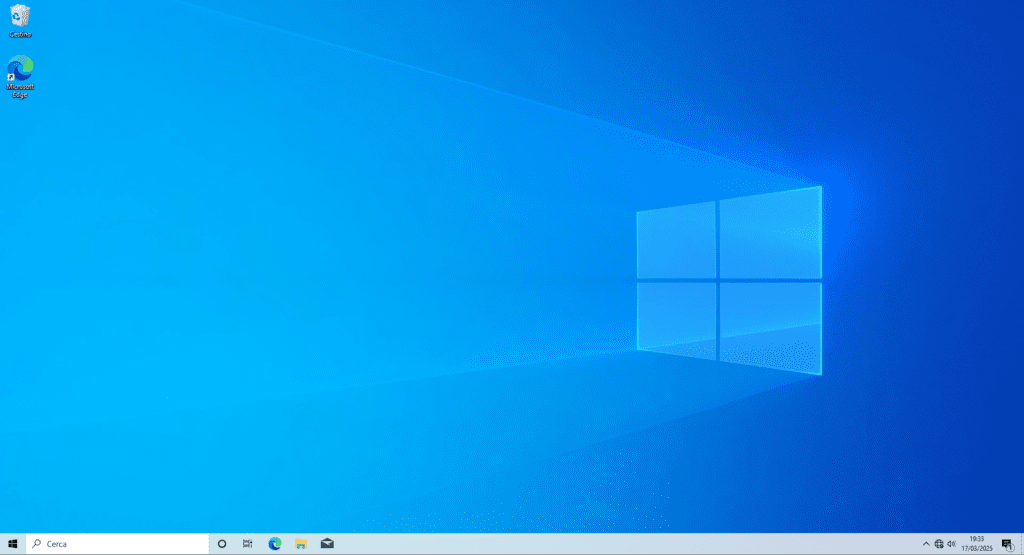
Task: Click the date 17/03/2025 in the tray
Action: click(x=977, y=549)
